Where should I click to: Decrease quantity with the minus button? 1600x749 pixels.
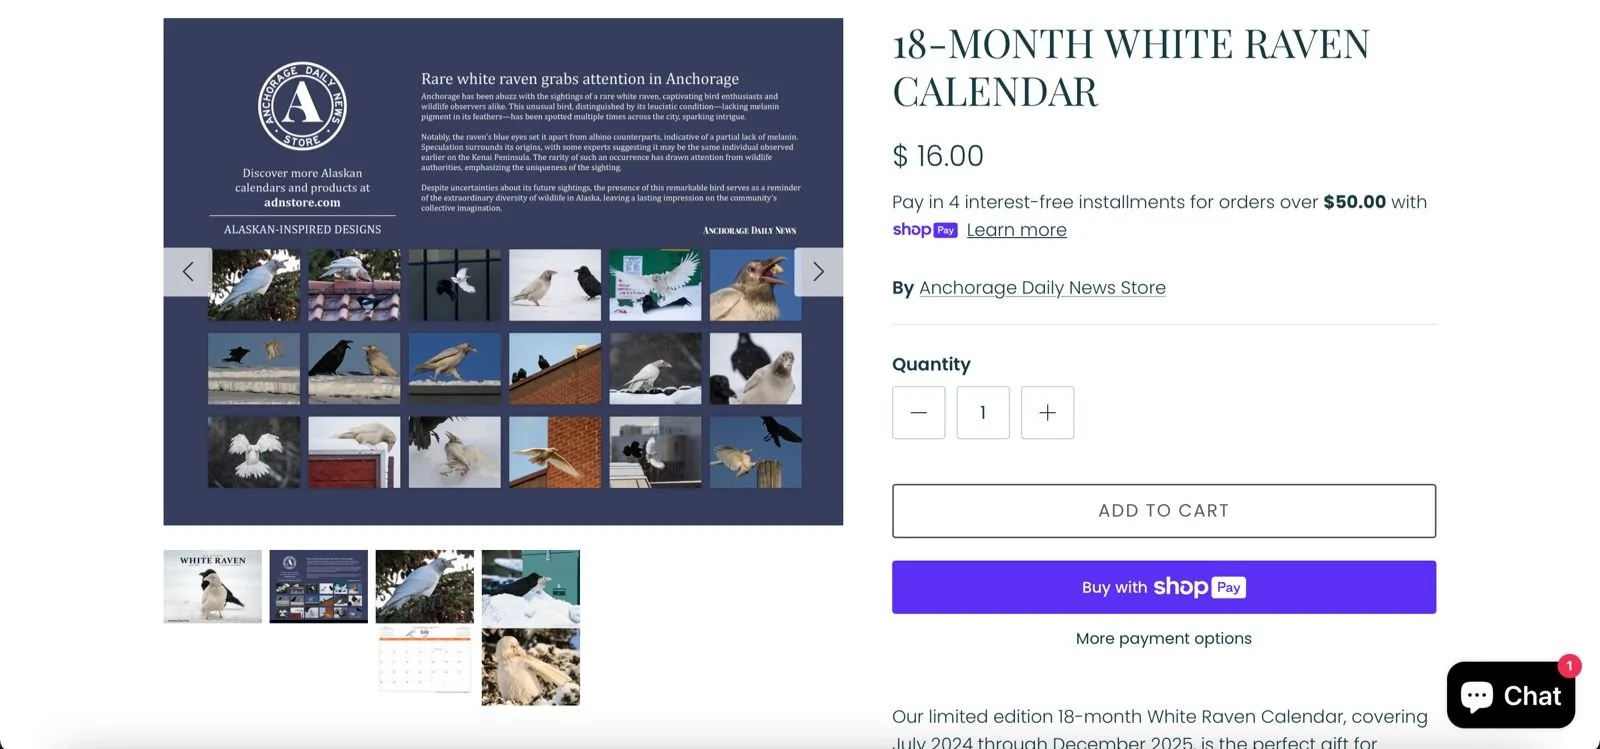click(x=918, y=413)
